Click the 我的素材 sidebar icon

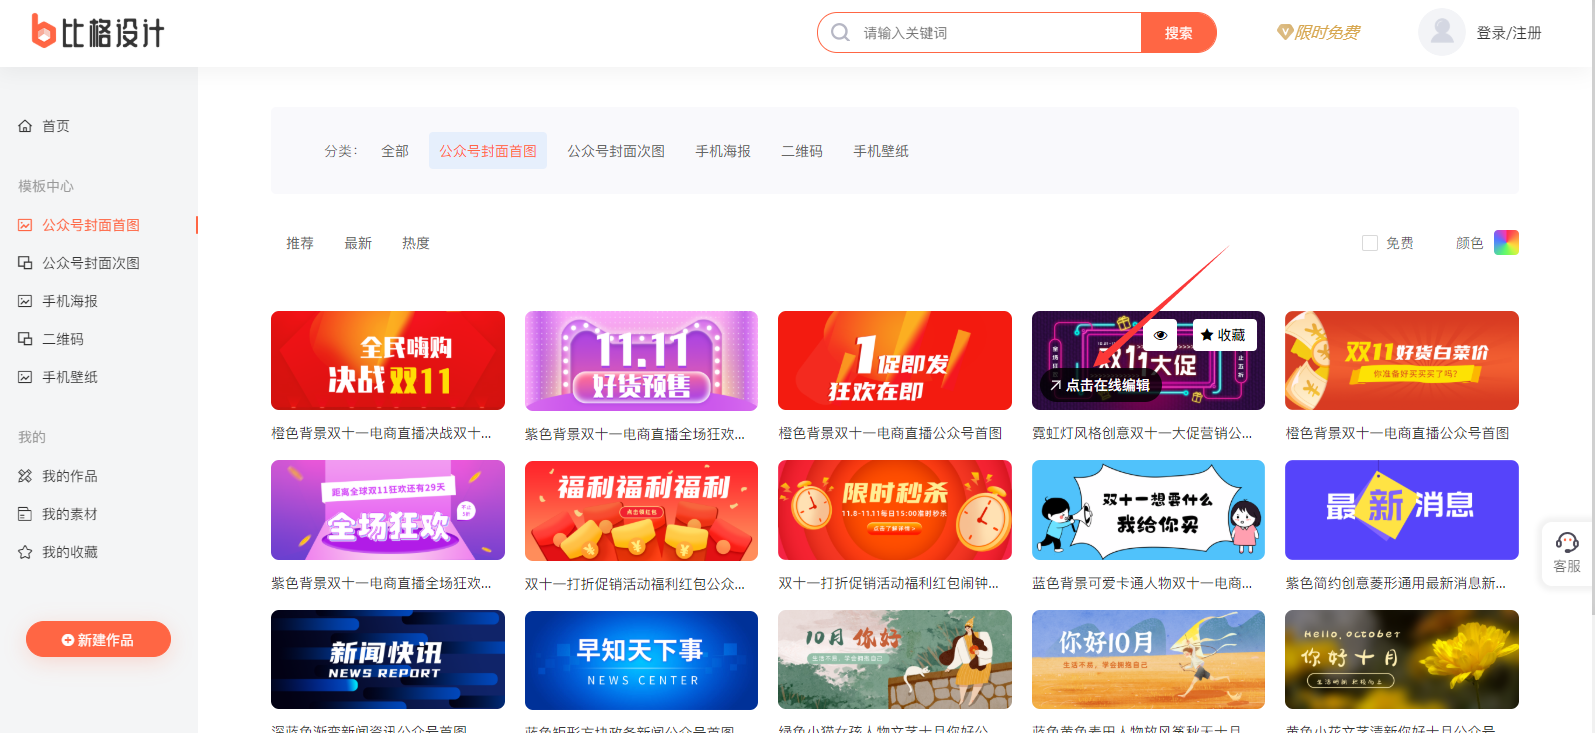click(x=25, y=514)
